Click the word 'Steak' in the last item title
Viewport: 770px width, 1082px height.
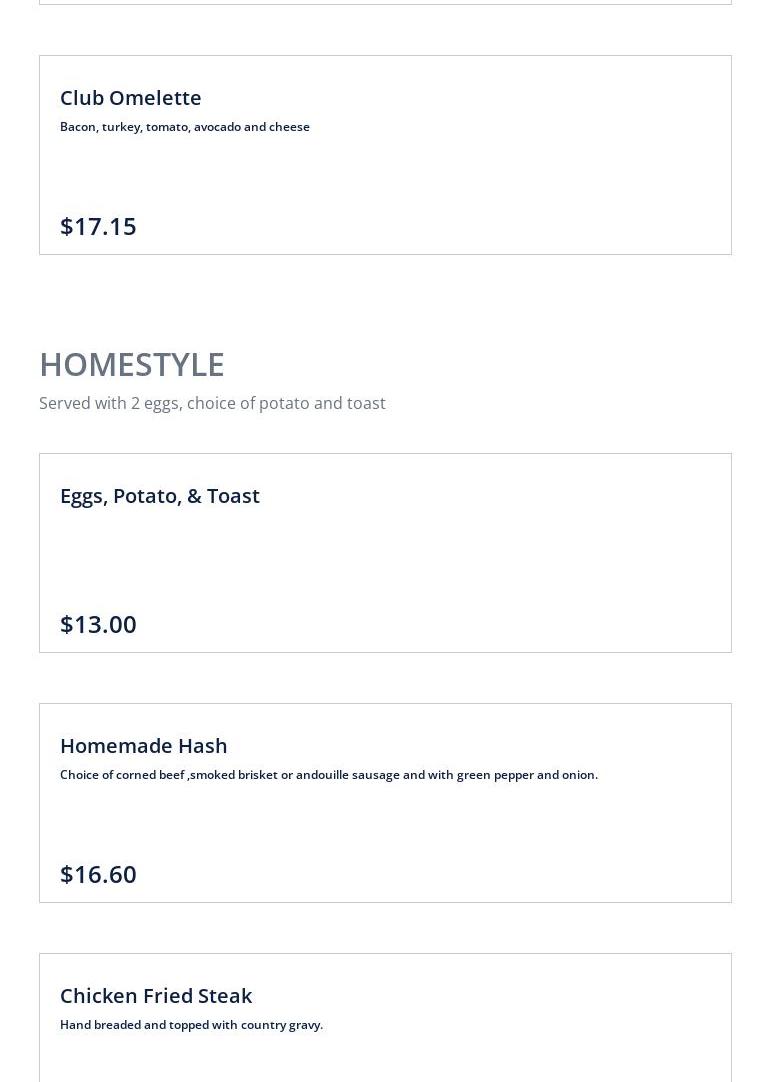[x=225, y=996]
